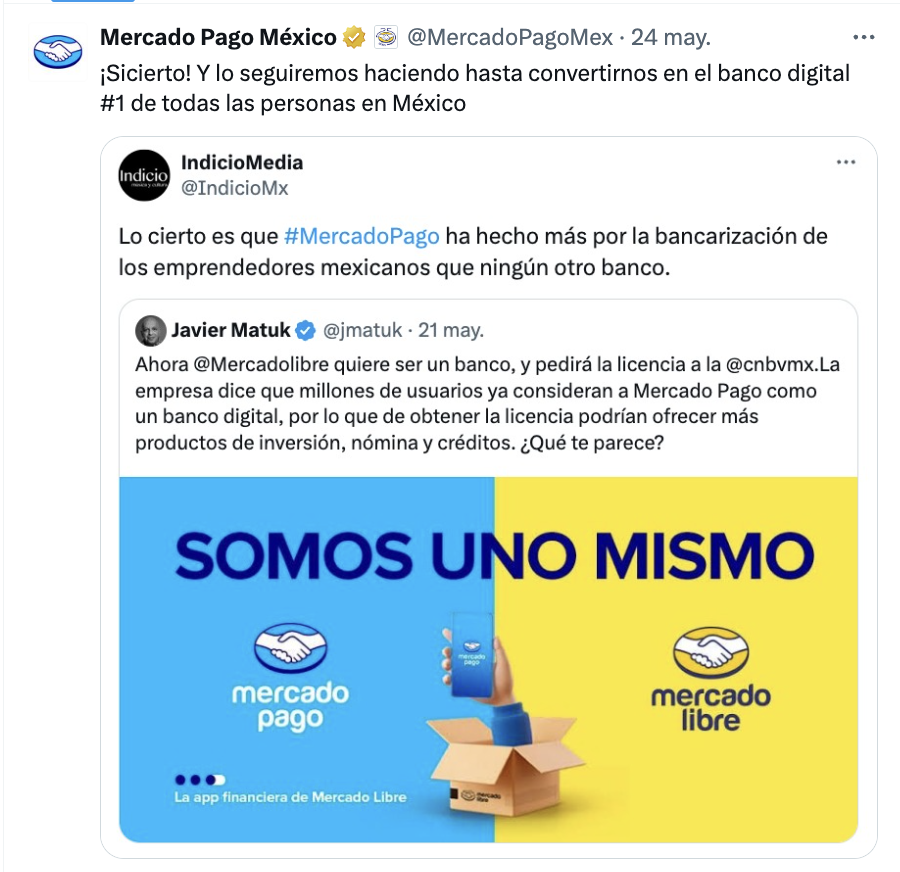Open Javier Matuk's profile photo
Screen dimensions: 900x872
pyautogui.click(x=151, y=331)
